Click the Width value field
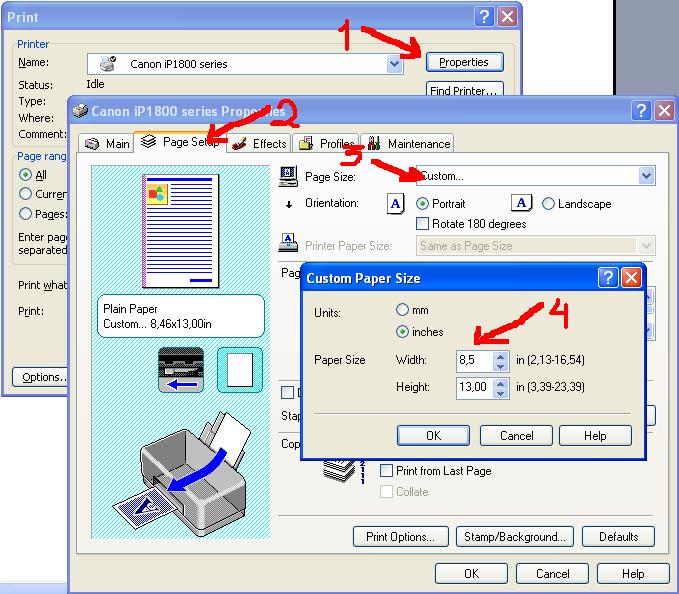The height and width of the screenshot is (594, 679). pos(475,361)
